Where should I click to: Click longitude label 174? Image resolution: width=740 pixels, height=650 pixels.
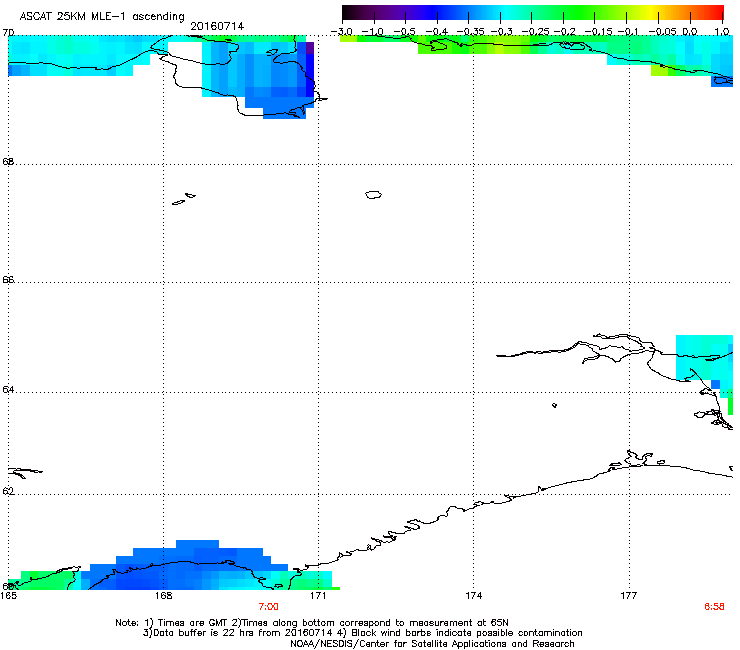click(473, 596)
